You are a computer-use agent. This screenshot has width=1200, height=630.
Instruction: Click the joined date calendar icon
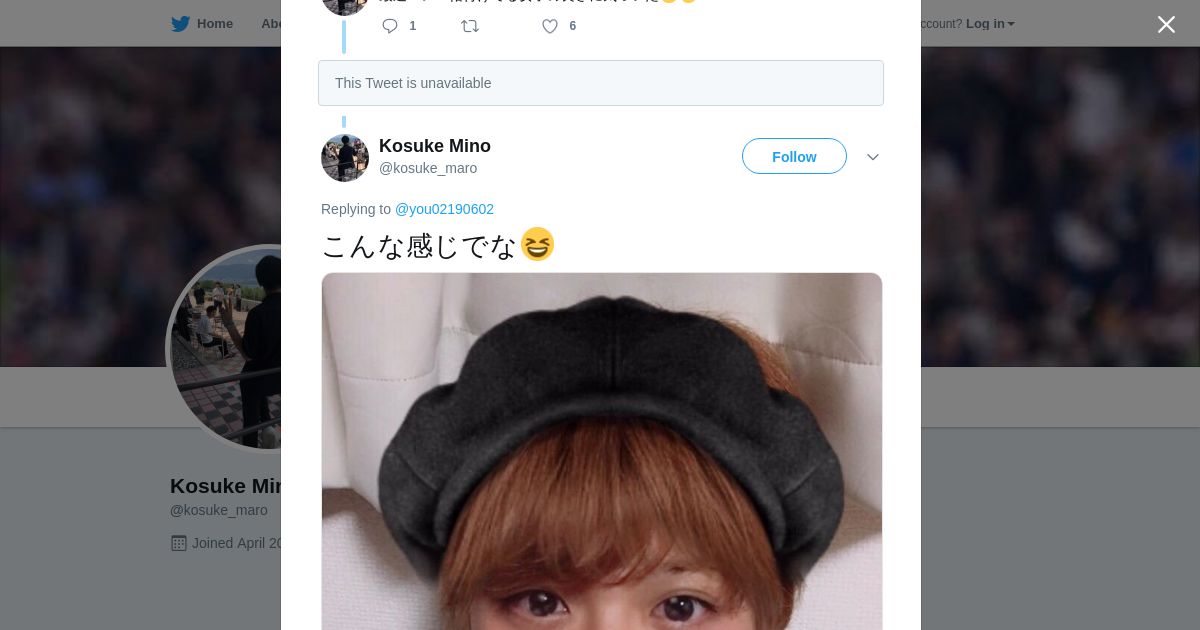coord(179,543)
